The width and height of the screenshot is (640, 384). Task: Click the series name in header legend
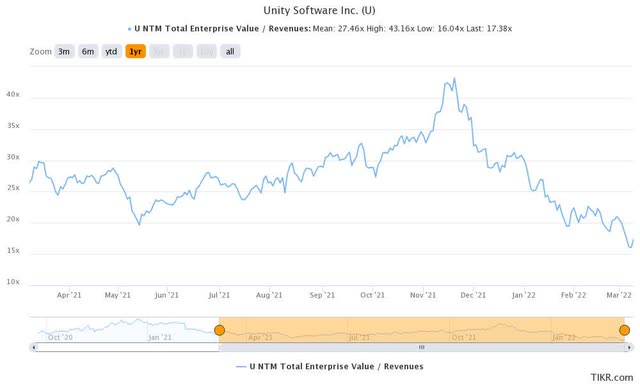(x=222, y=29)
